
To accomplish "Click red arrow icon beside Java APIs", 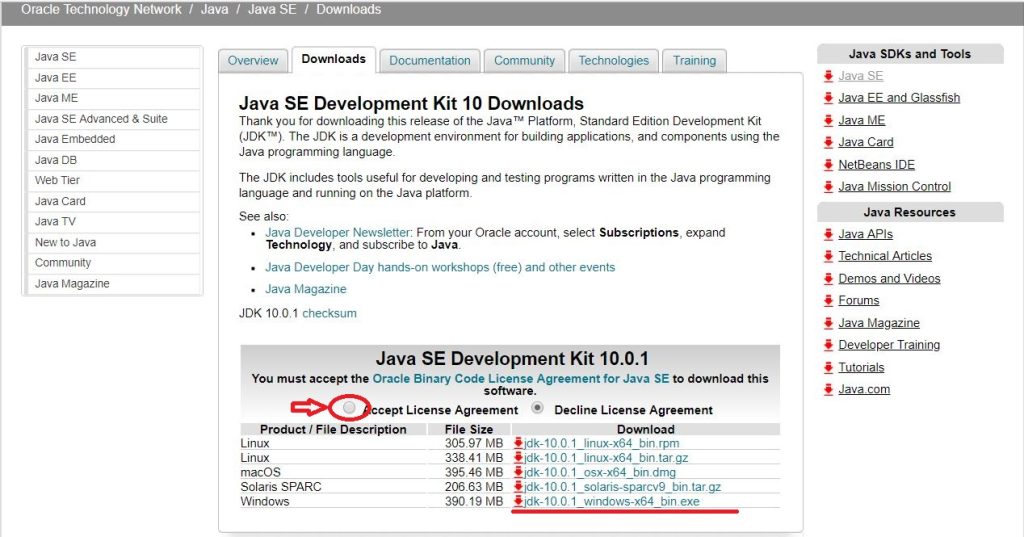I will coord(828,235).
